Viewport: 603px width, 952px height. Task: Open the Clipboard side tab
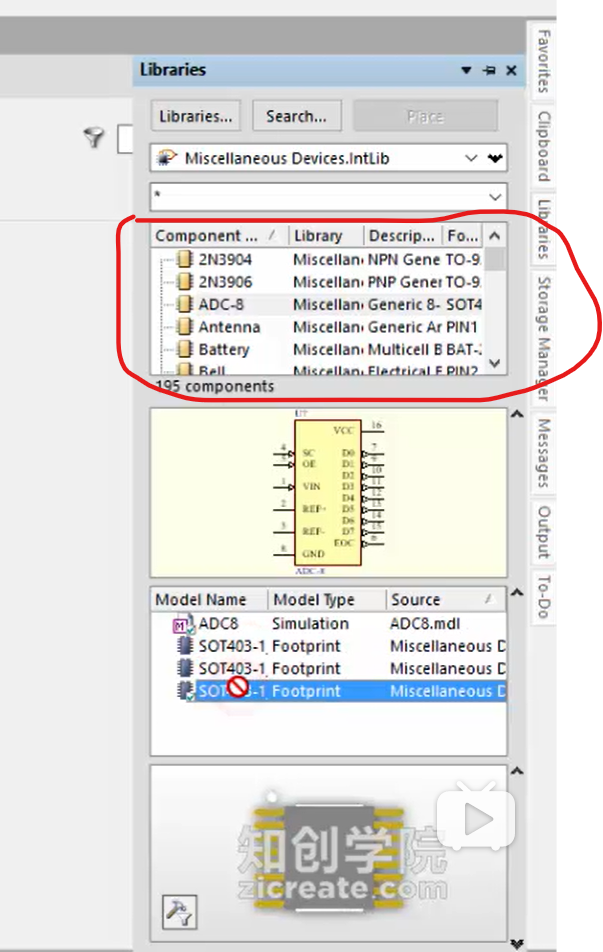click(544, 146)
